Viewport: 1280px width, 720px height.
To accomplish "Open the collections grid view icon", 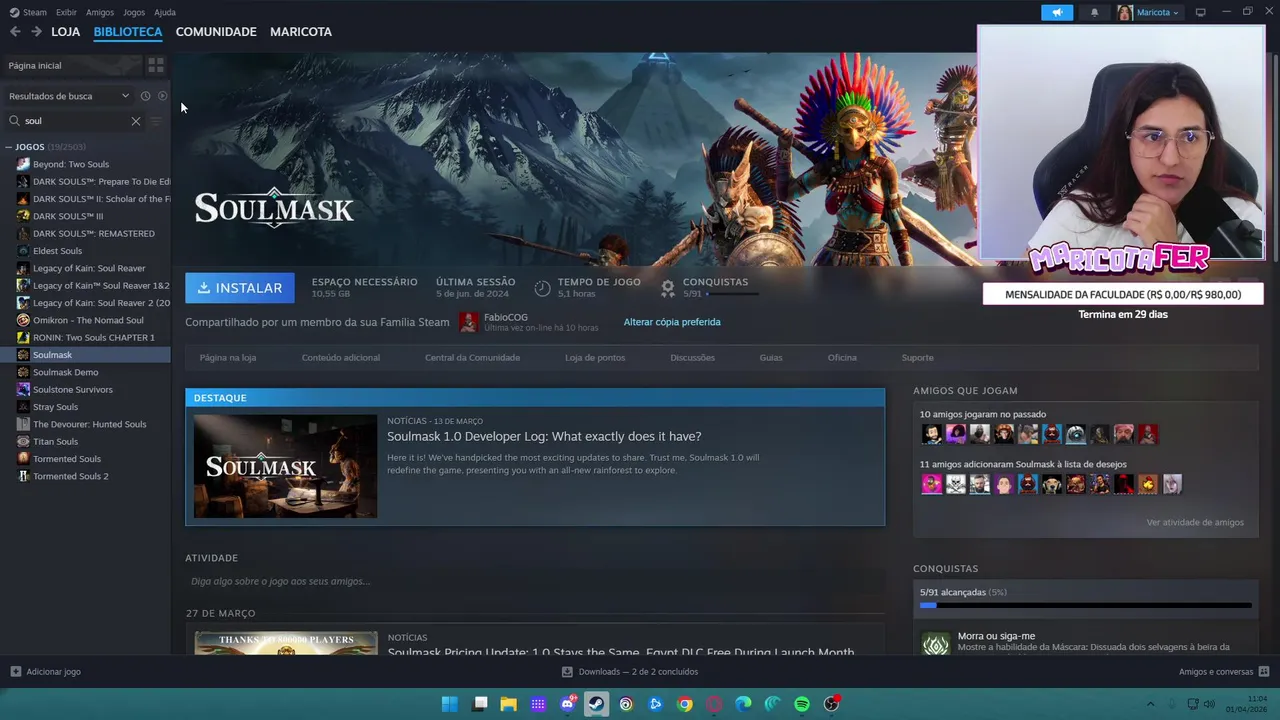I will [x=156, y=65].
